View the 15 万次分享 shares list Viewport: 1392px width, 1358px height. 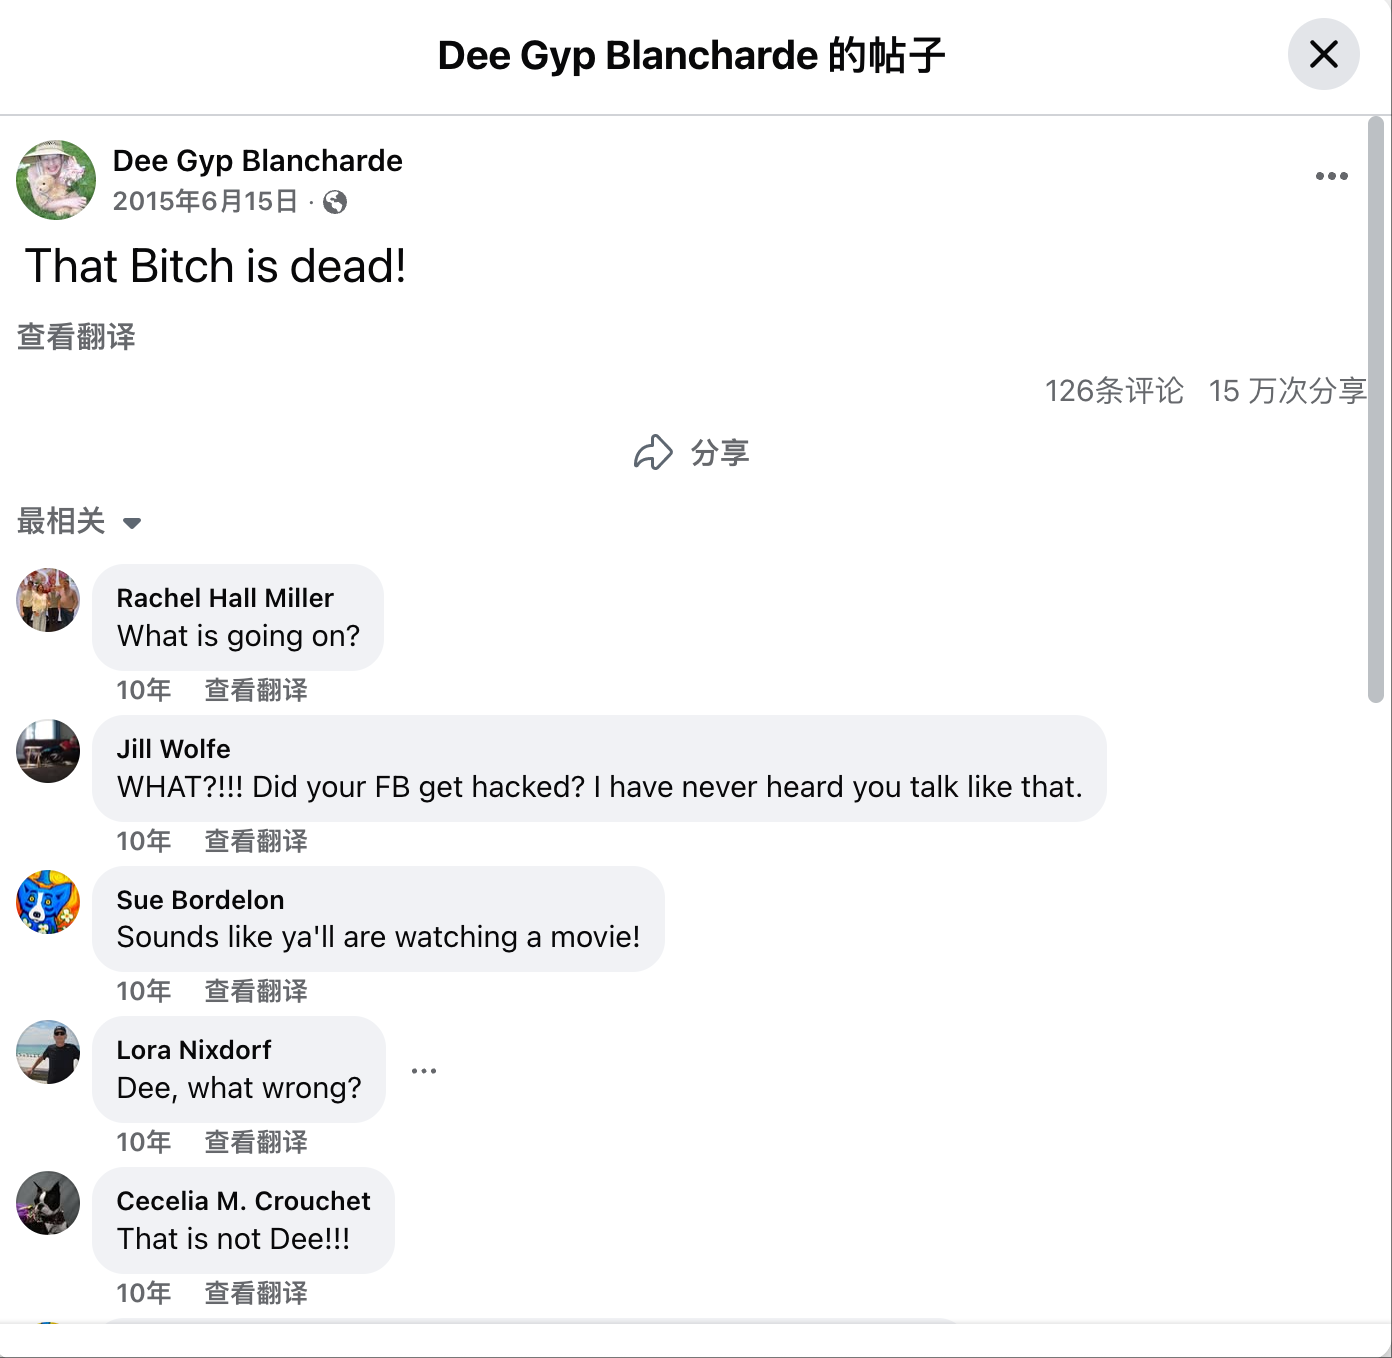point(1287,390)
